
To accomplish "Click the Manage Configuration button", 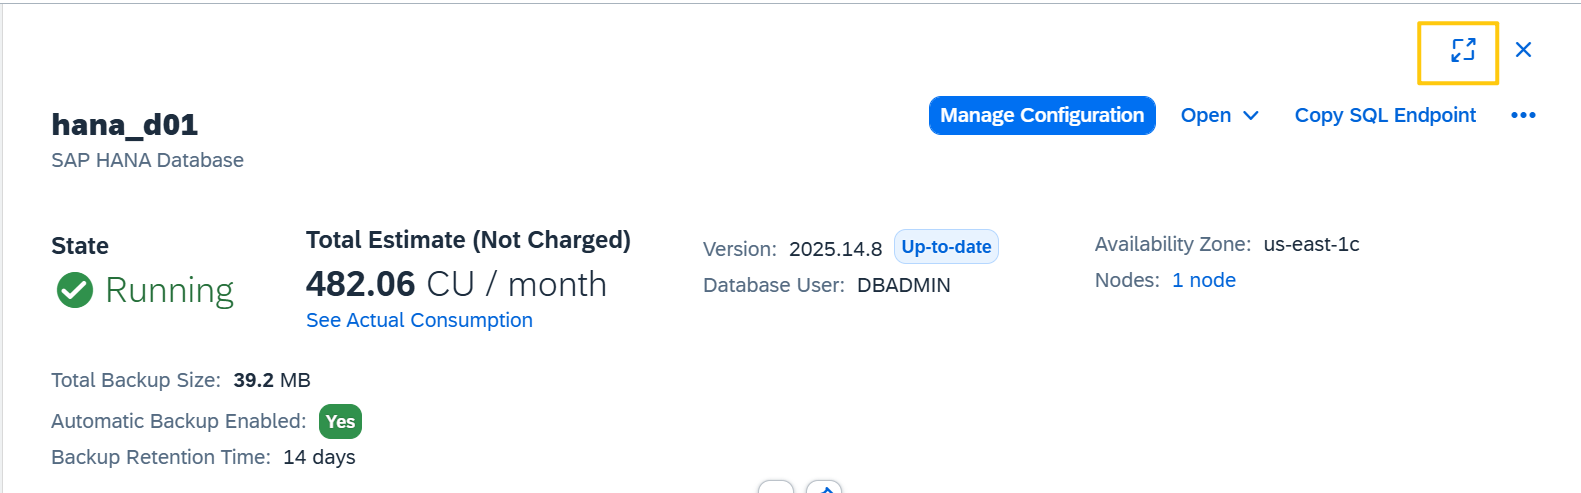I will [1042, 115].
